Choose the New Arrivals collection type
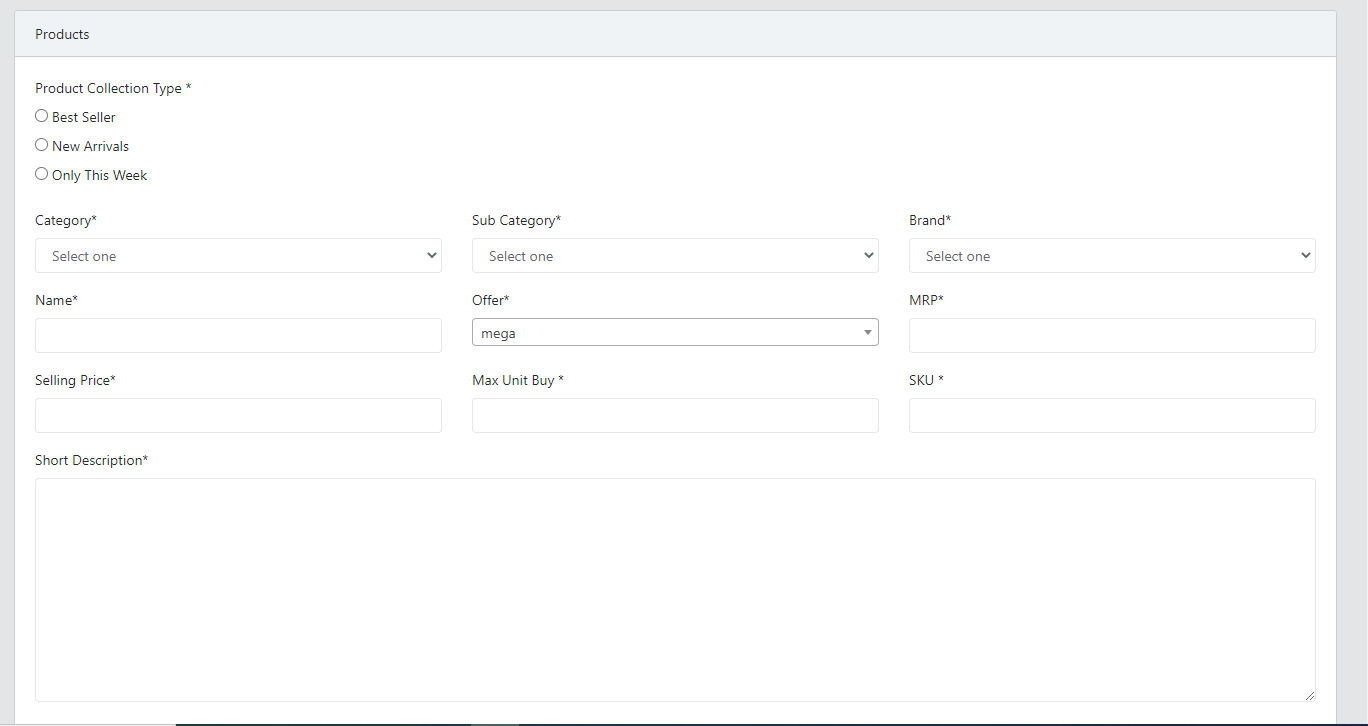 tap(42, 145)
